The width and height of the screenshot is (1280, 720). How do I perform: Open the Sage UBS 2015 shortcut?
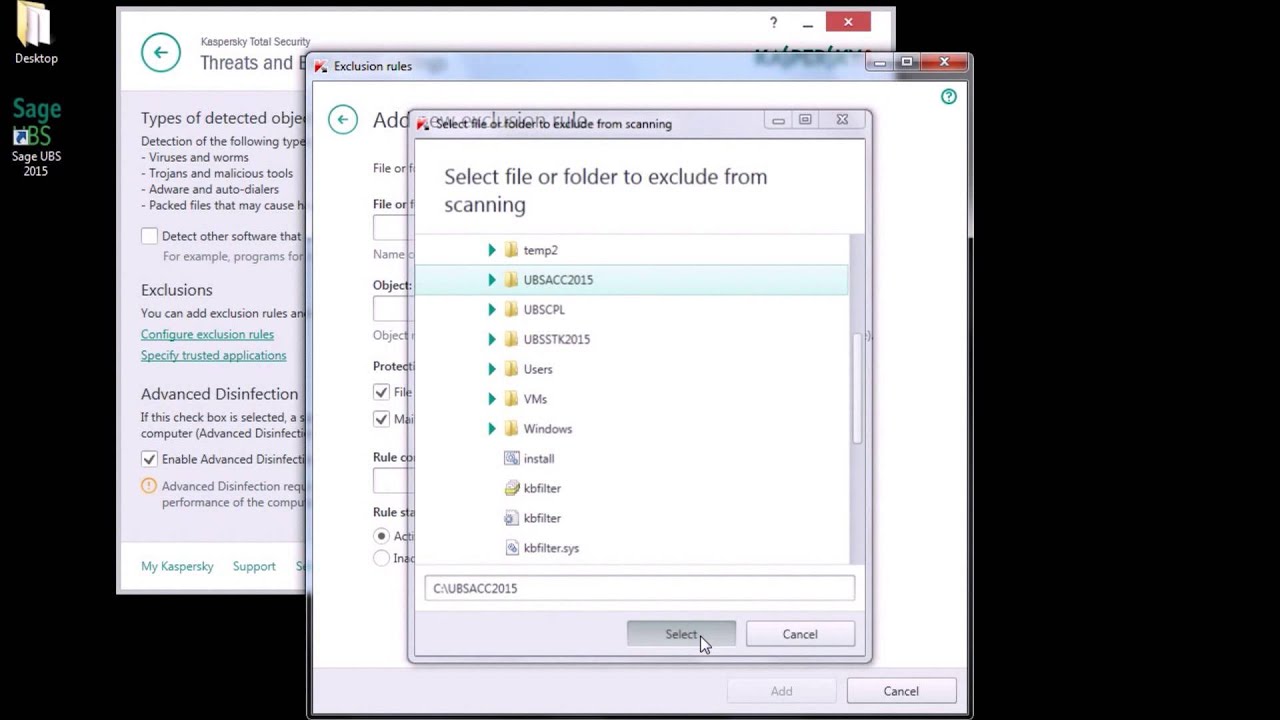click(x=36, y=138)
